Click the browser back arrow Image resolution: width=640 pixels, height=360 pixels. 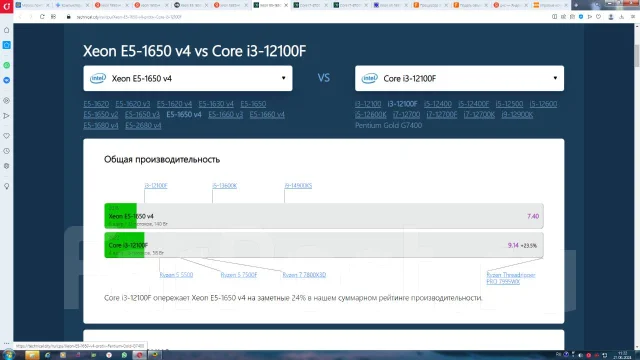point(20,17)
